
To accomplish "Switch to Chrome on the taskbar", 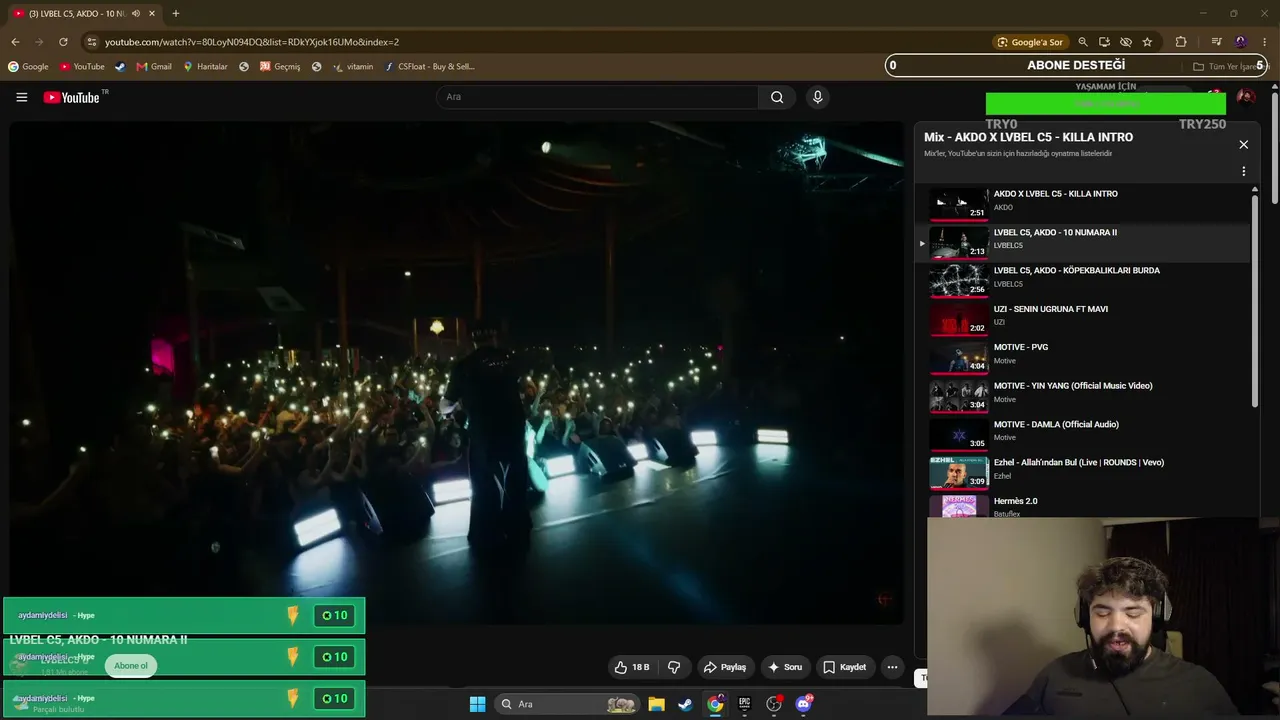I will (715, 704).
